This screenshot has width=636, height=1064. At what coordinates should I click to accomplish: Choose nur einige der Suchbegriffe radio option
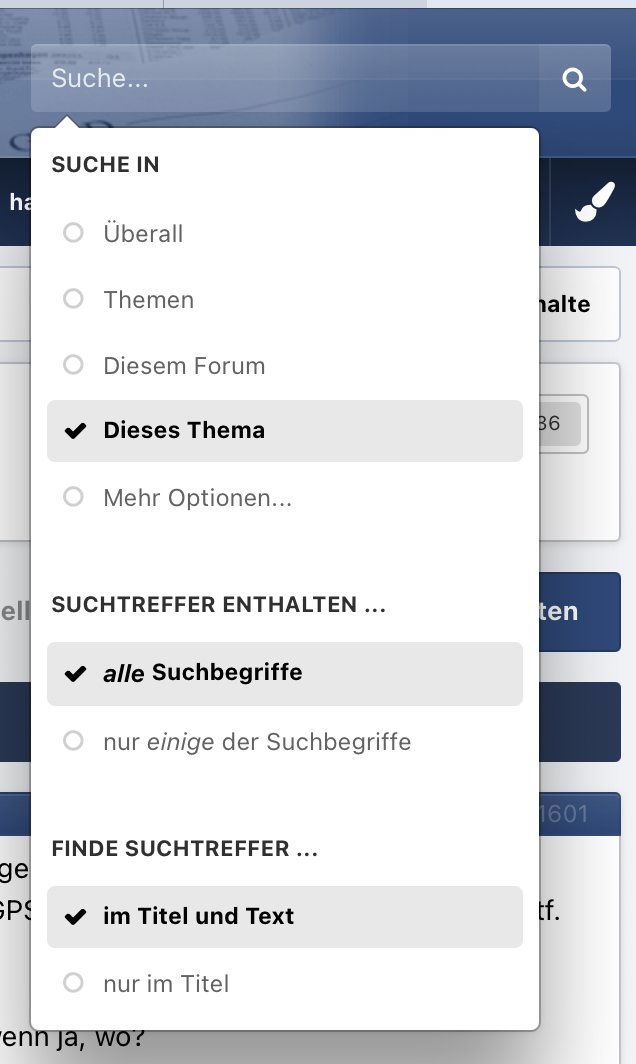point(73,741)
